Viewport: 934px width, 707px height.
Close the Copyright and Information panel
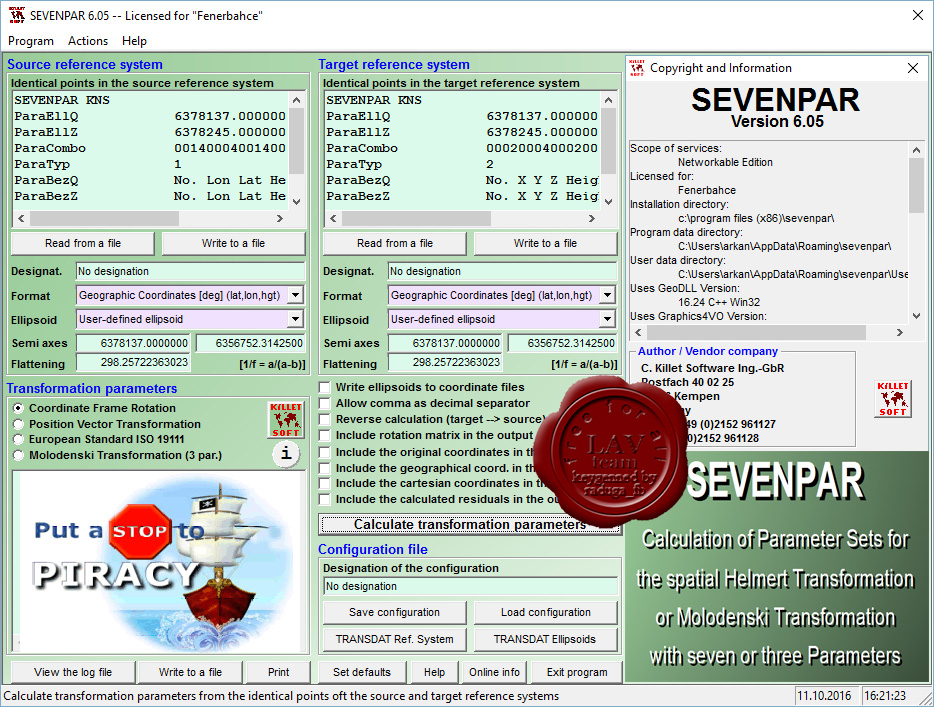913,68
